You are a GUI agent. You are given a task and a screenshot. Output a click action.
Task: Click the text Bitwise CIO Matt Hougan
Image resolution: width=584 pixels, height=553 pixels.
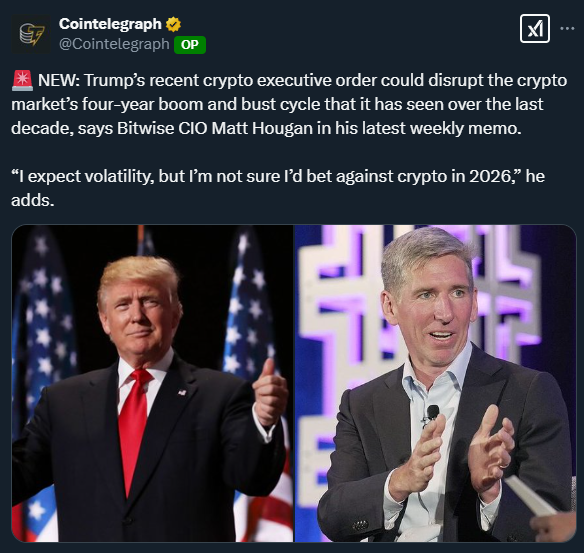pos(215,128)
